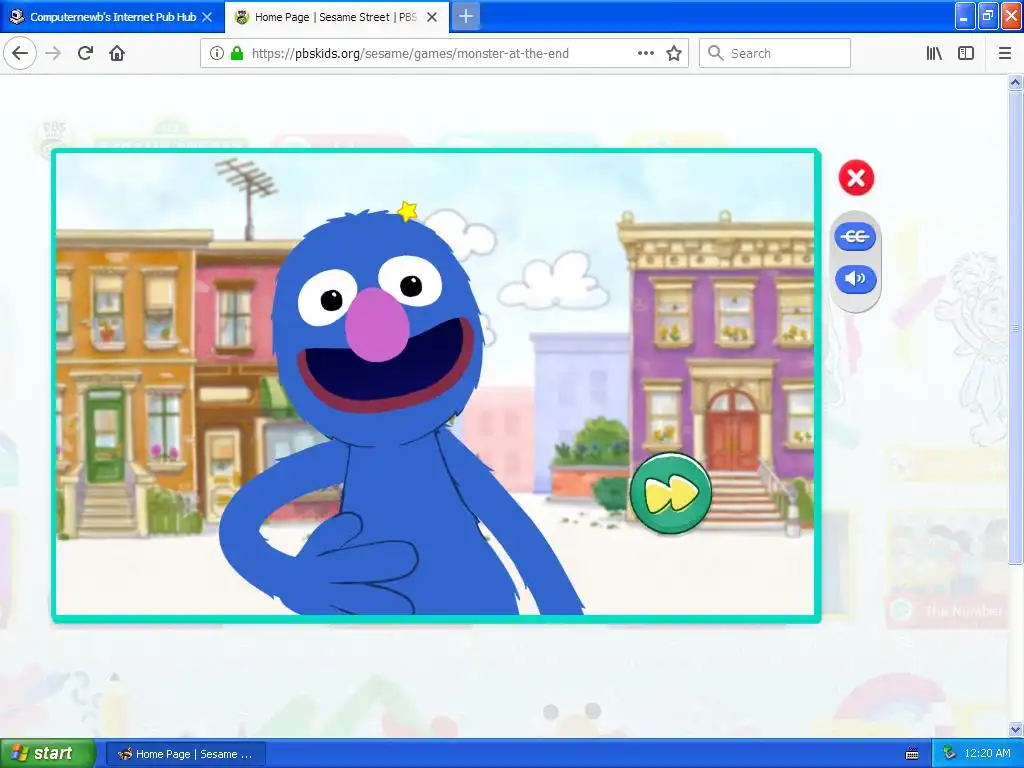This screenshot has width=1024, height=768.
Task: Restore down the Firefox window
Action: point(987,16)
